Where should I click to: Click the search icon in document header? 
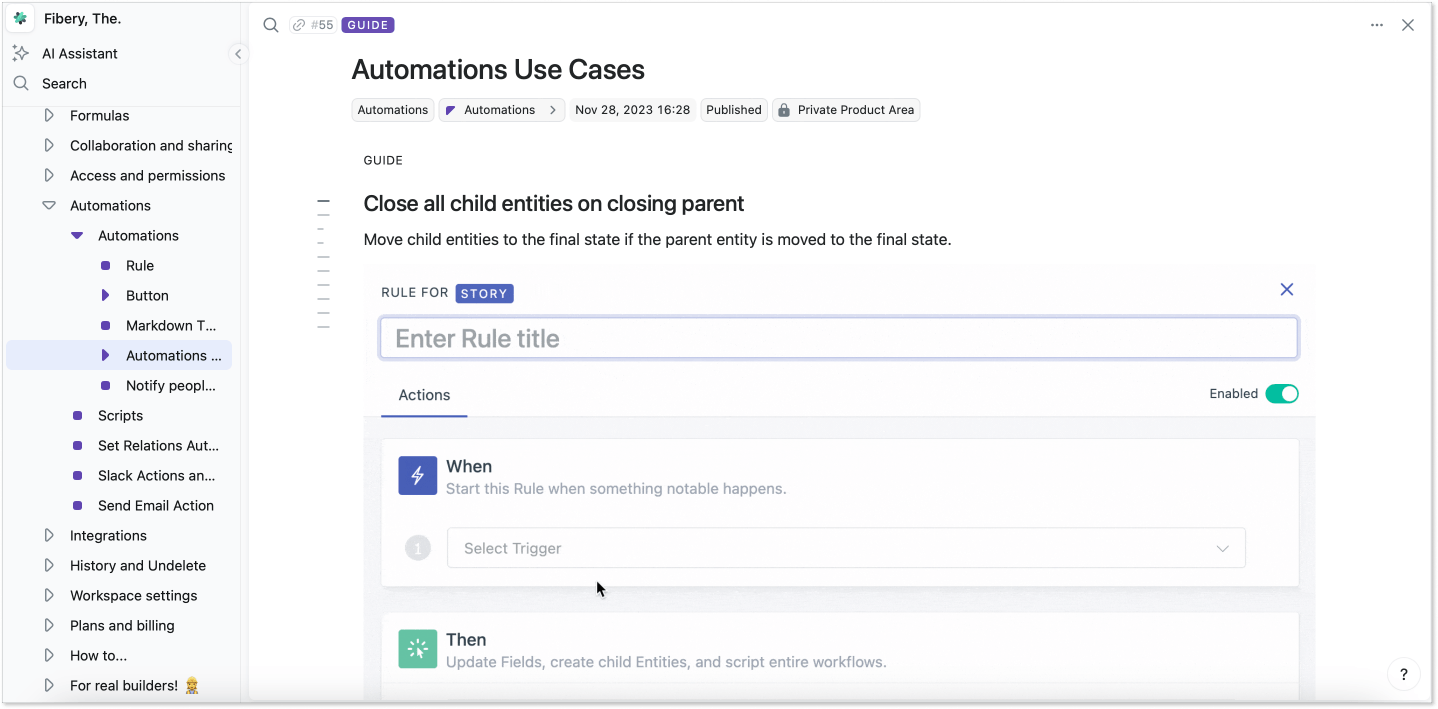pos(271,25)
